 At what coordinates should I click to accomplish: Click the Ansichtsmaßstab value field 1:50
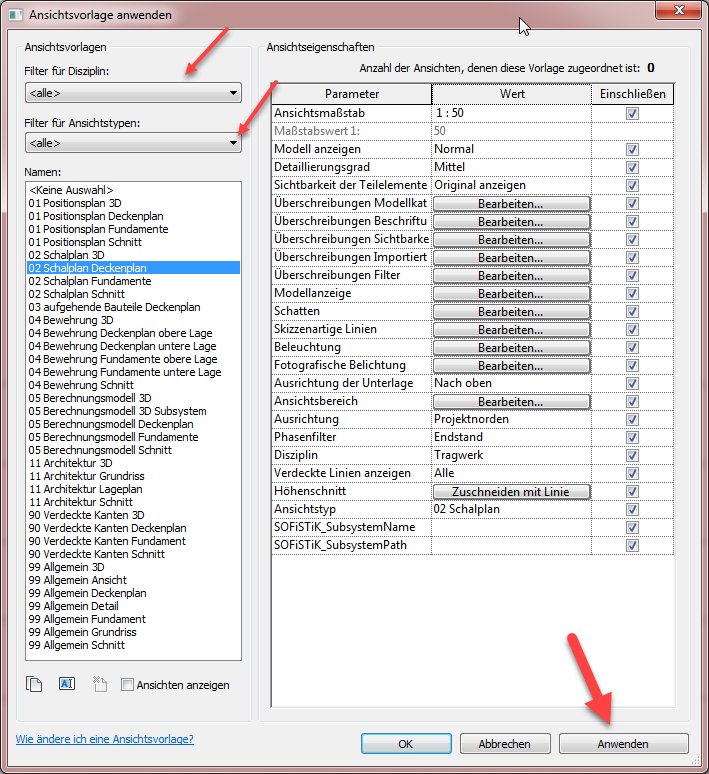[511, 113]
